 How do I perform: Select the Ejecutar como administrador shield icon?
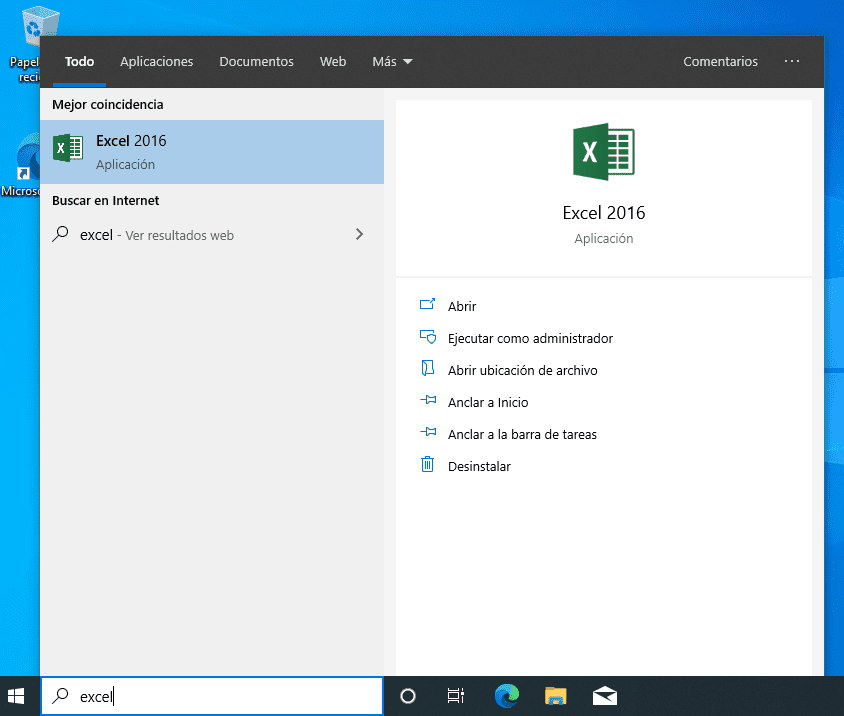tap(429, 338)
